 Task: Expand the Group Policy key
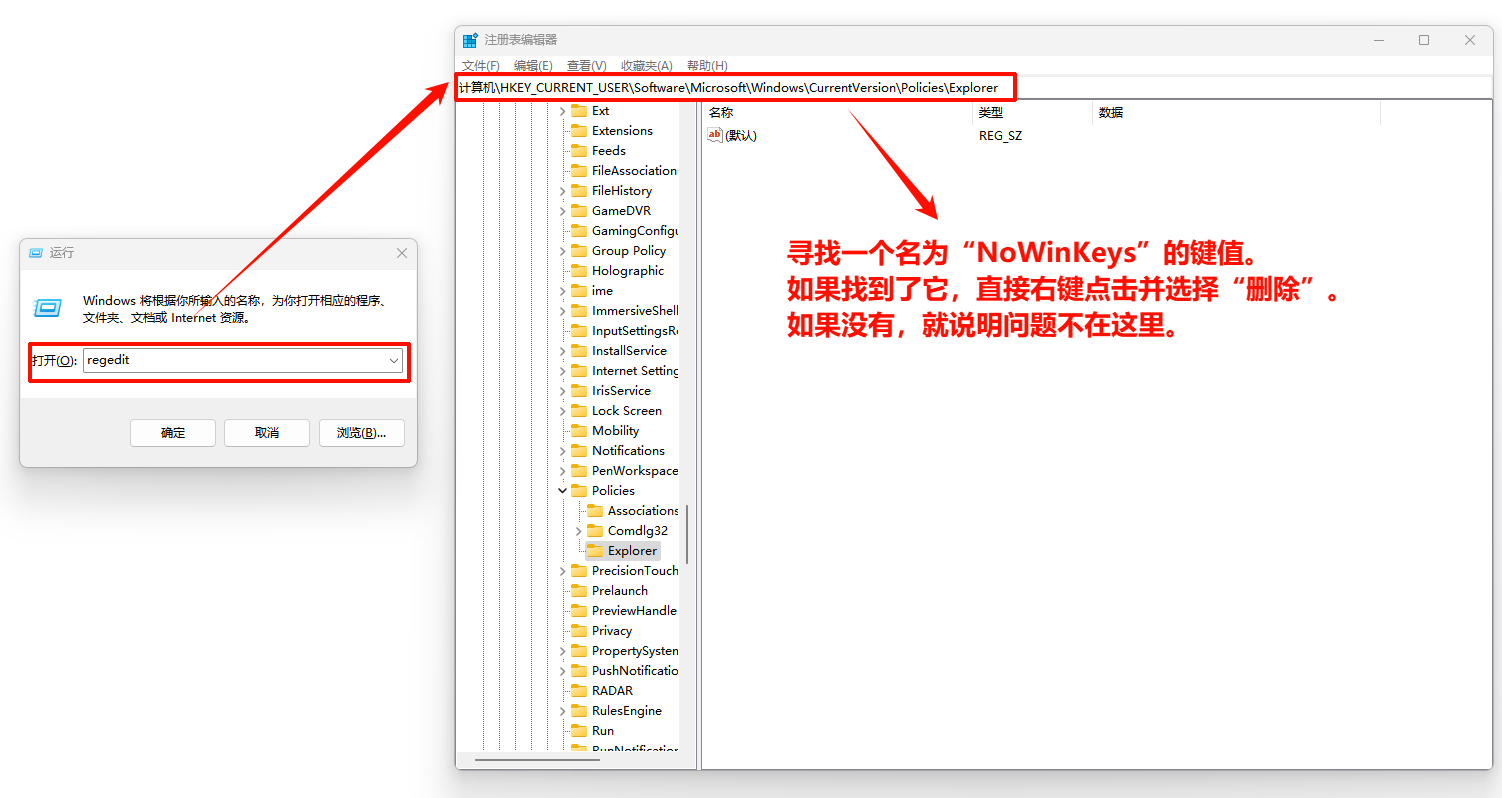564,250
